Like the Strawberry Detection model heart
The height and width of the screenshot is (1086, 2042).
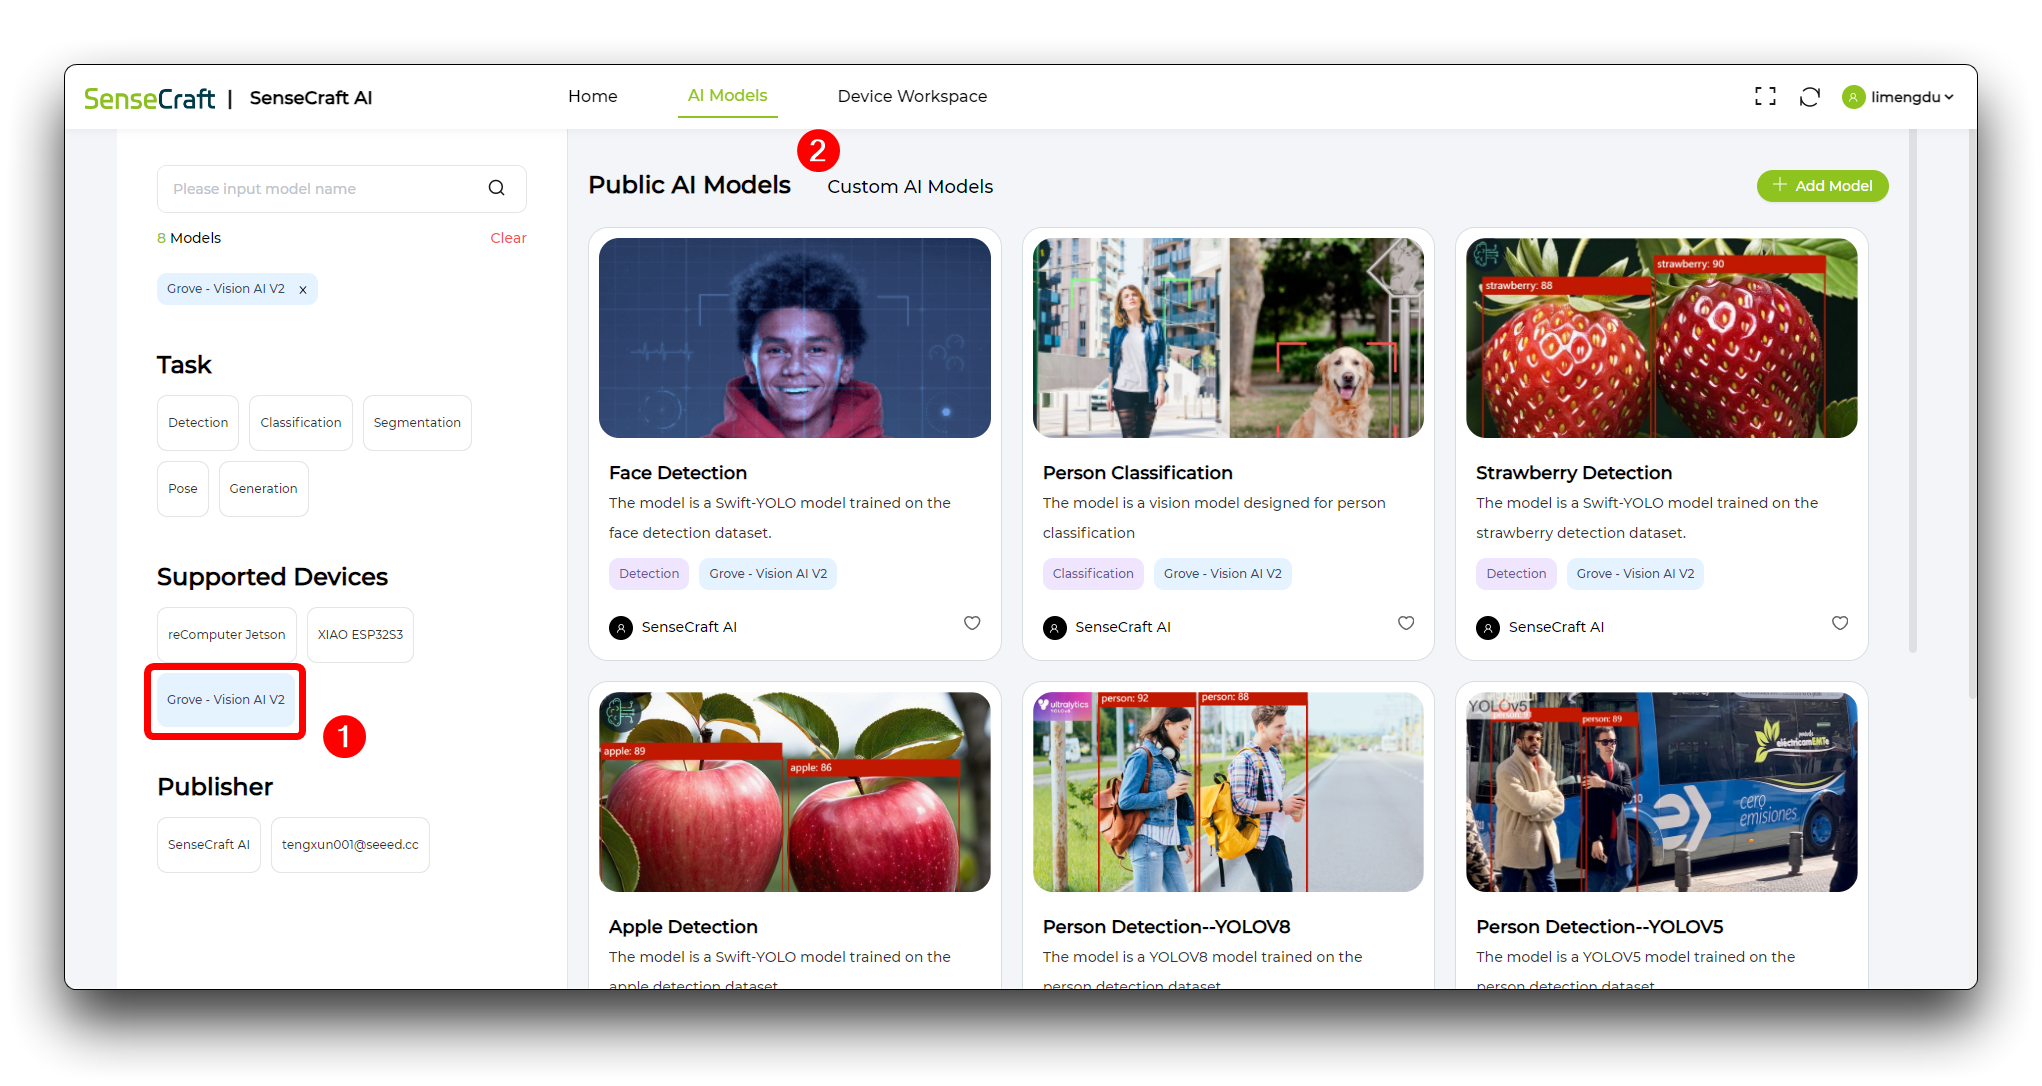pos(1840,623)
